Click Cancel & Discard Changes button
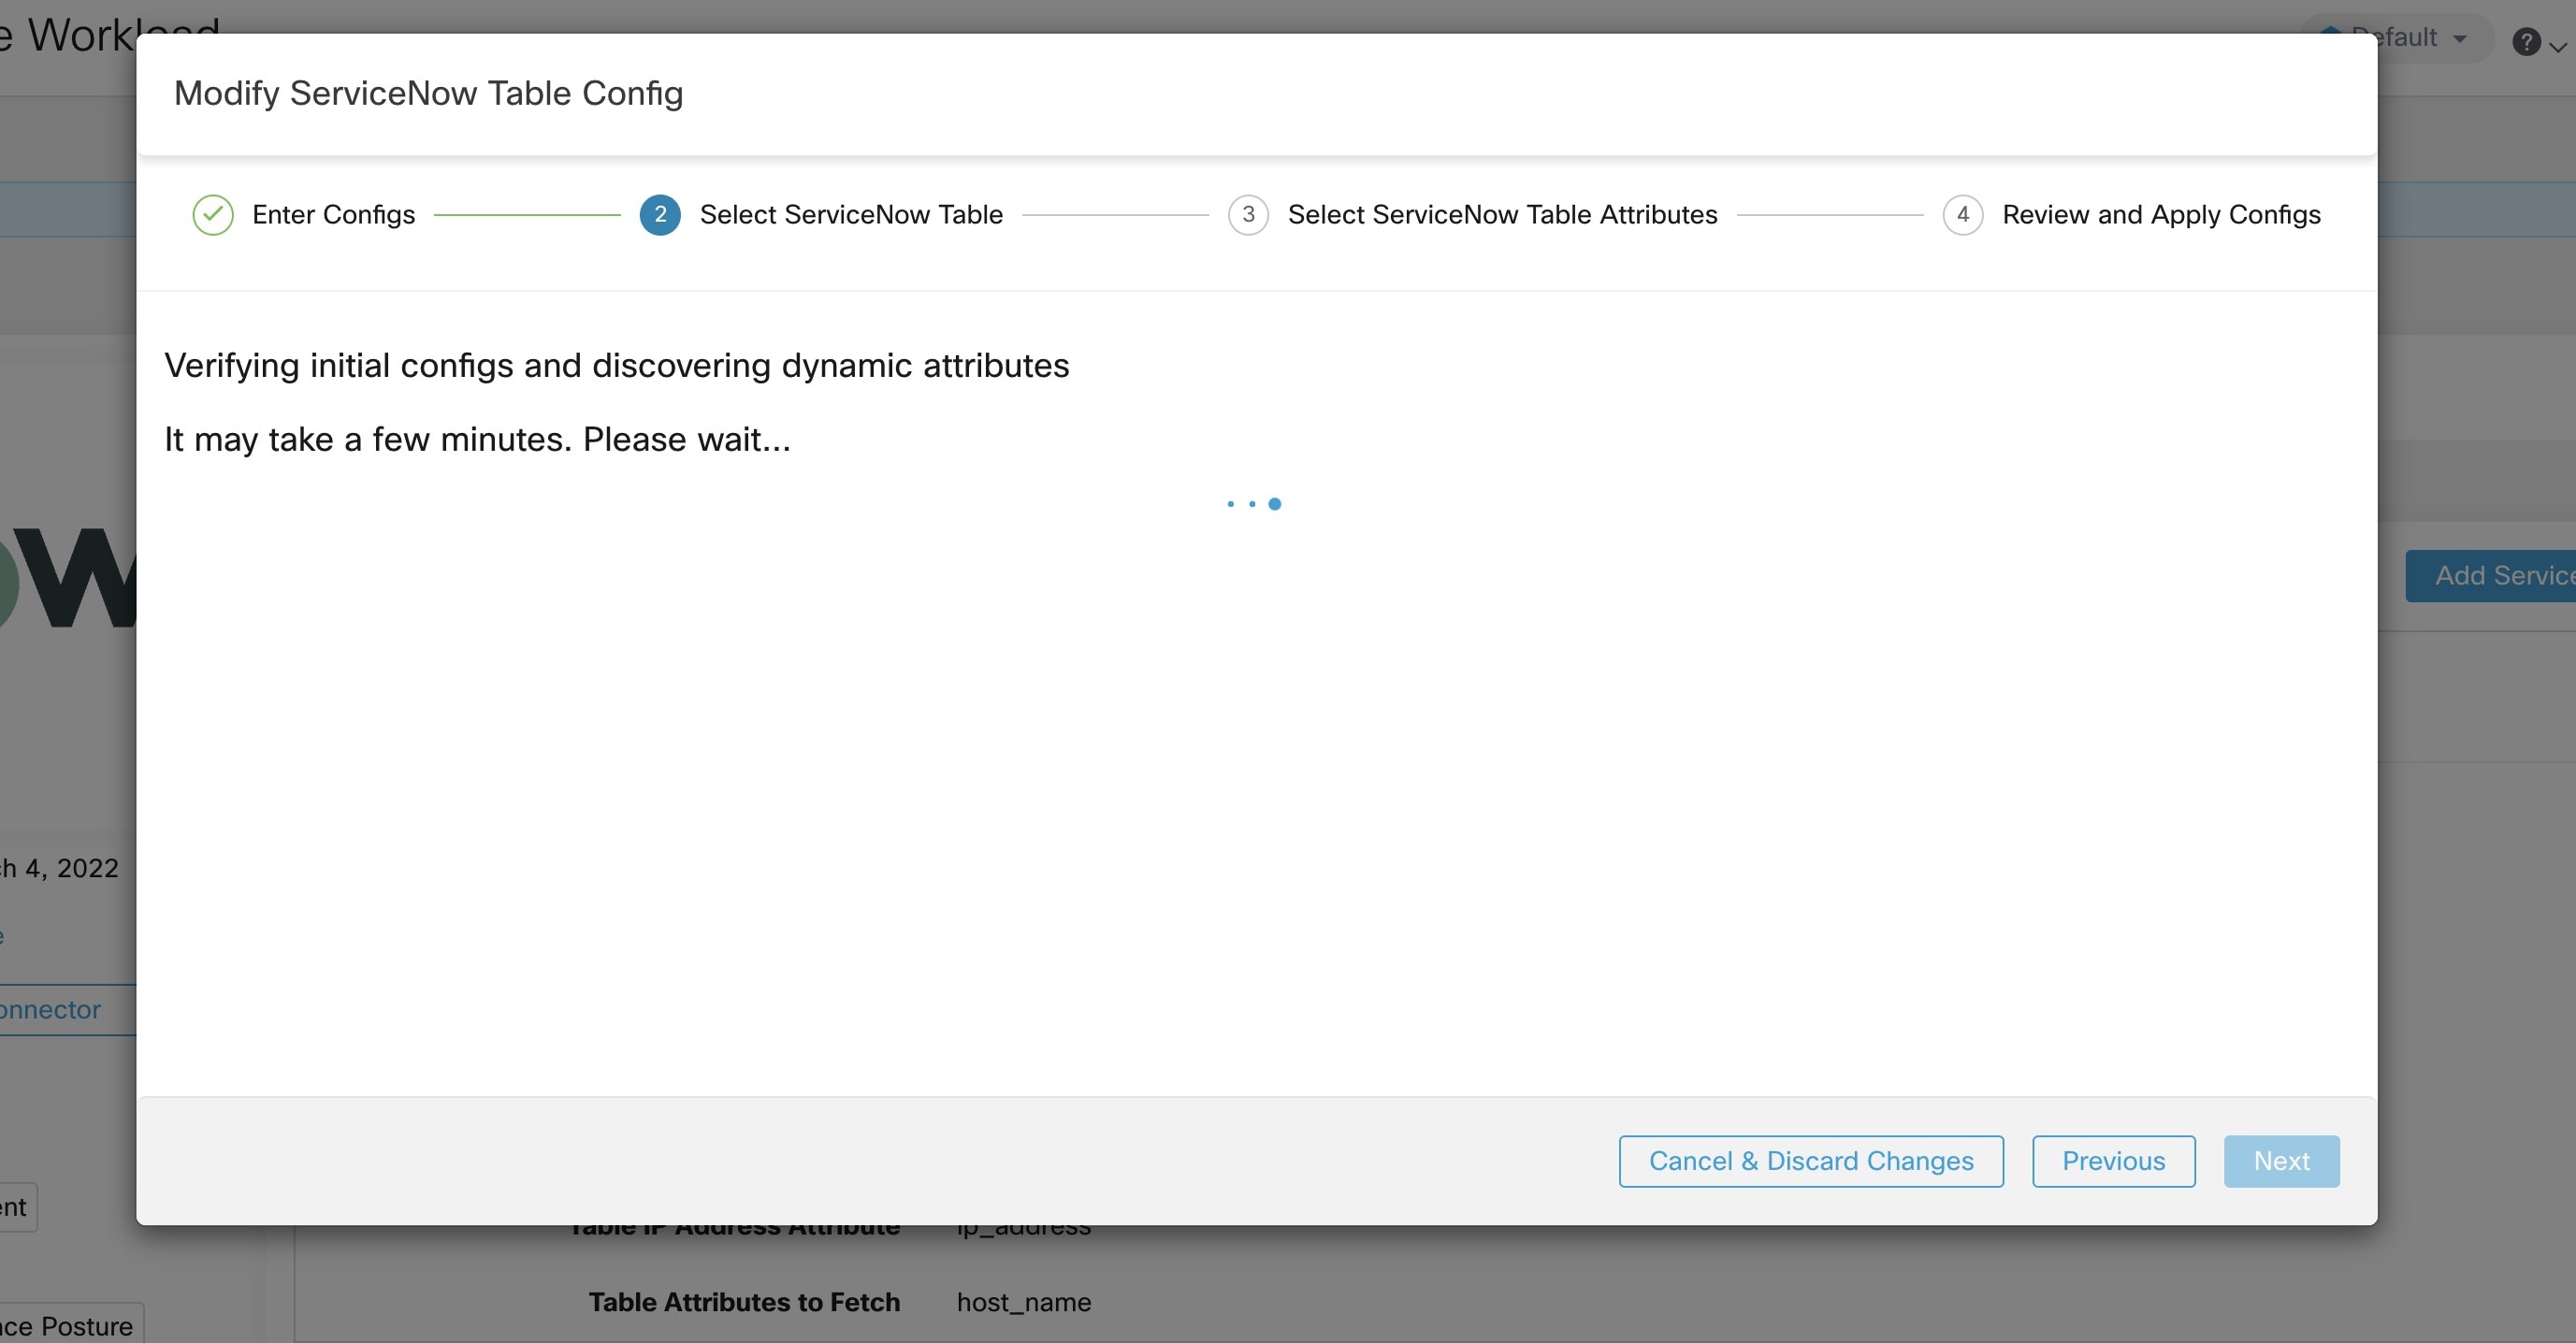 click(1811, 1161)
